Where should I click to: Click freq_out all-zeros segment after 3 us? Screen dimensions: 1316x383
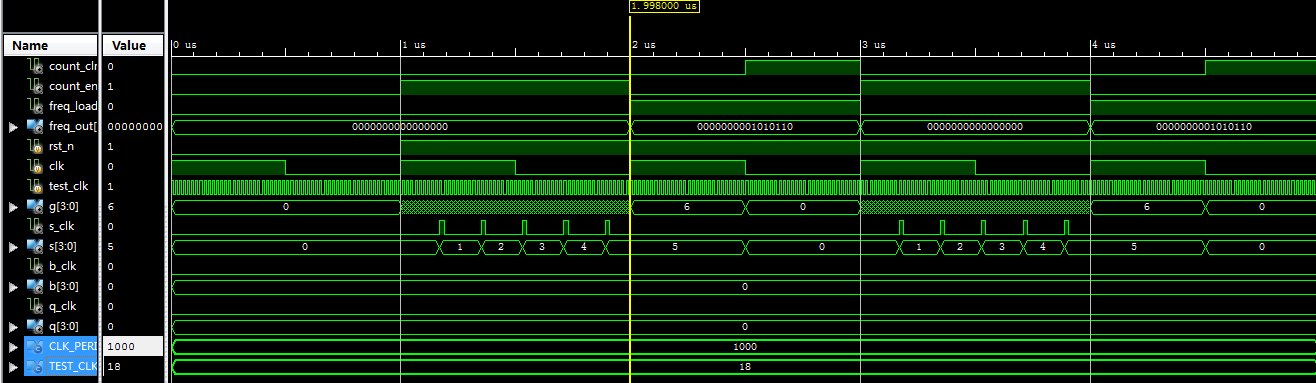click(x=975, y=127)
